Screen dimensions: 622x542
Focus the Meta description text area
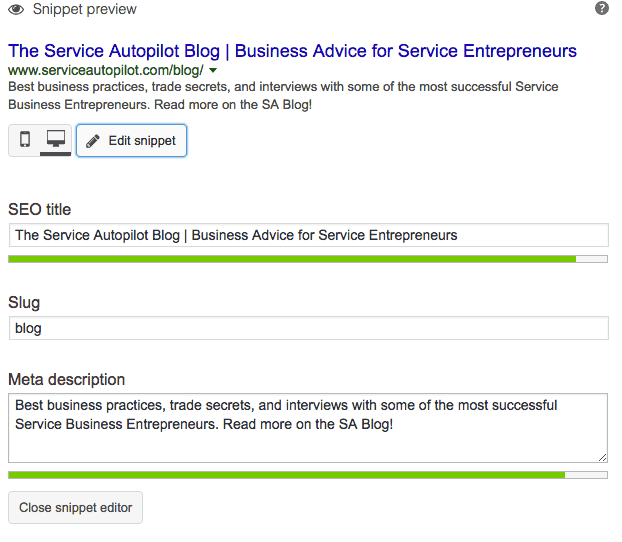pos(308,428)
